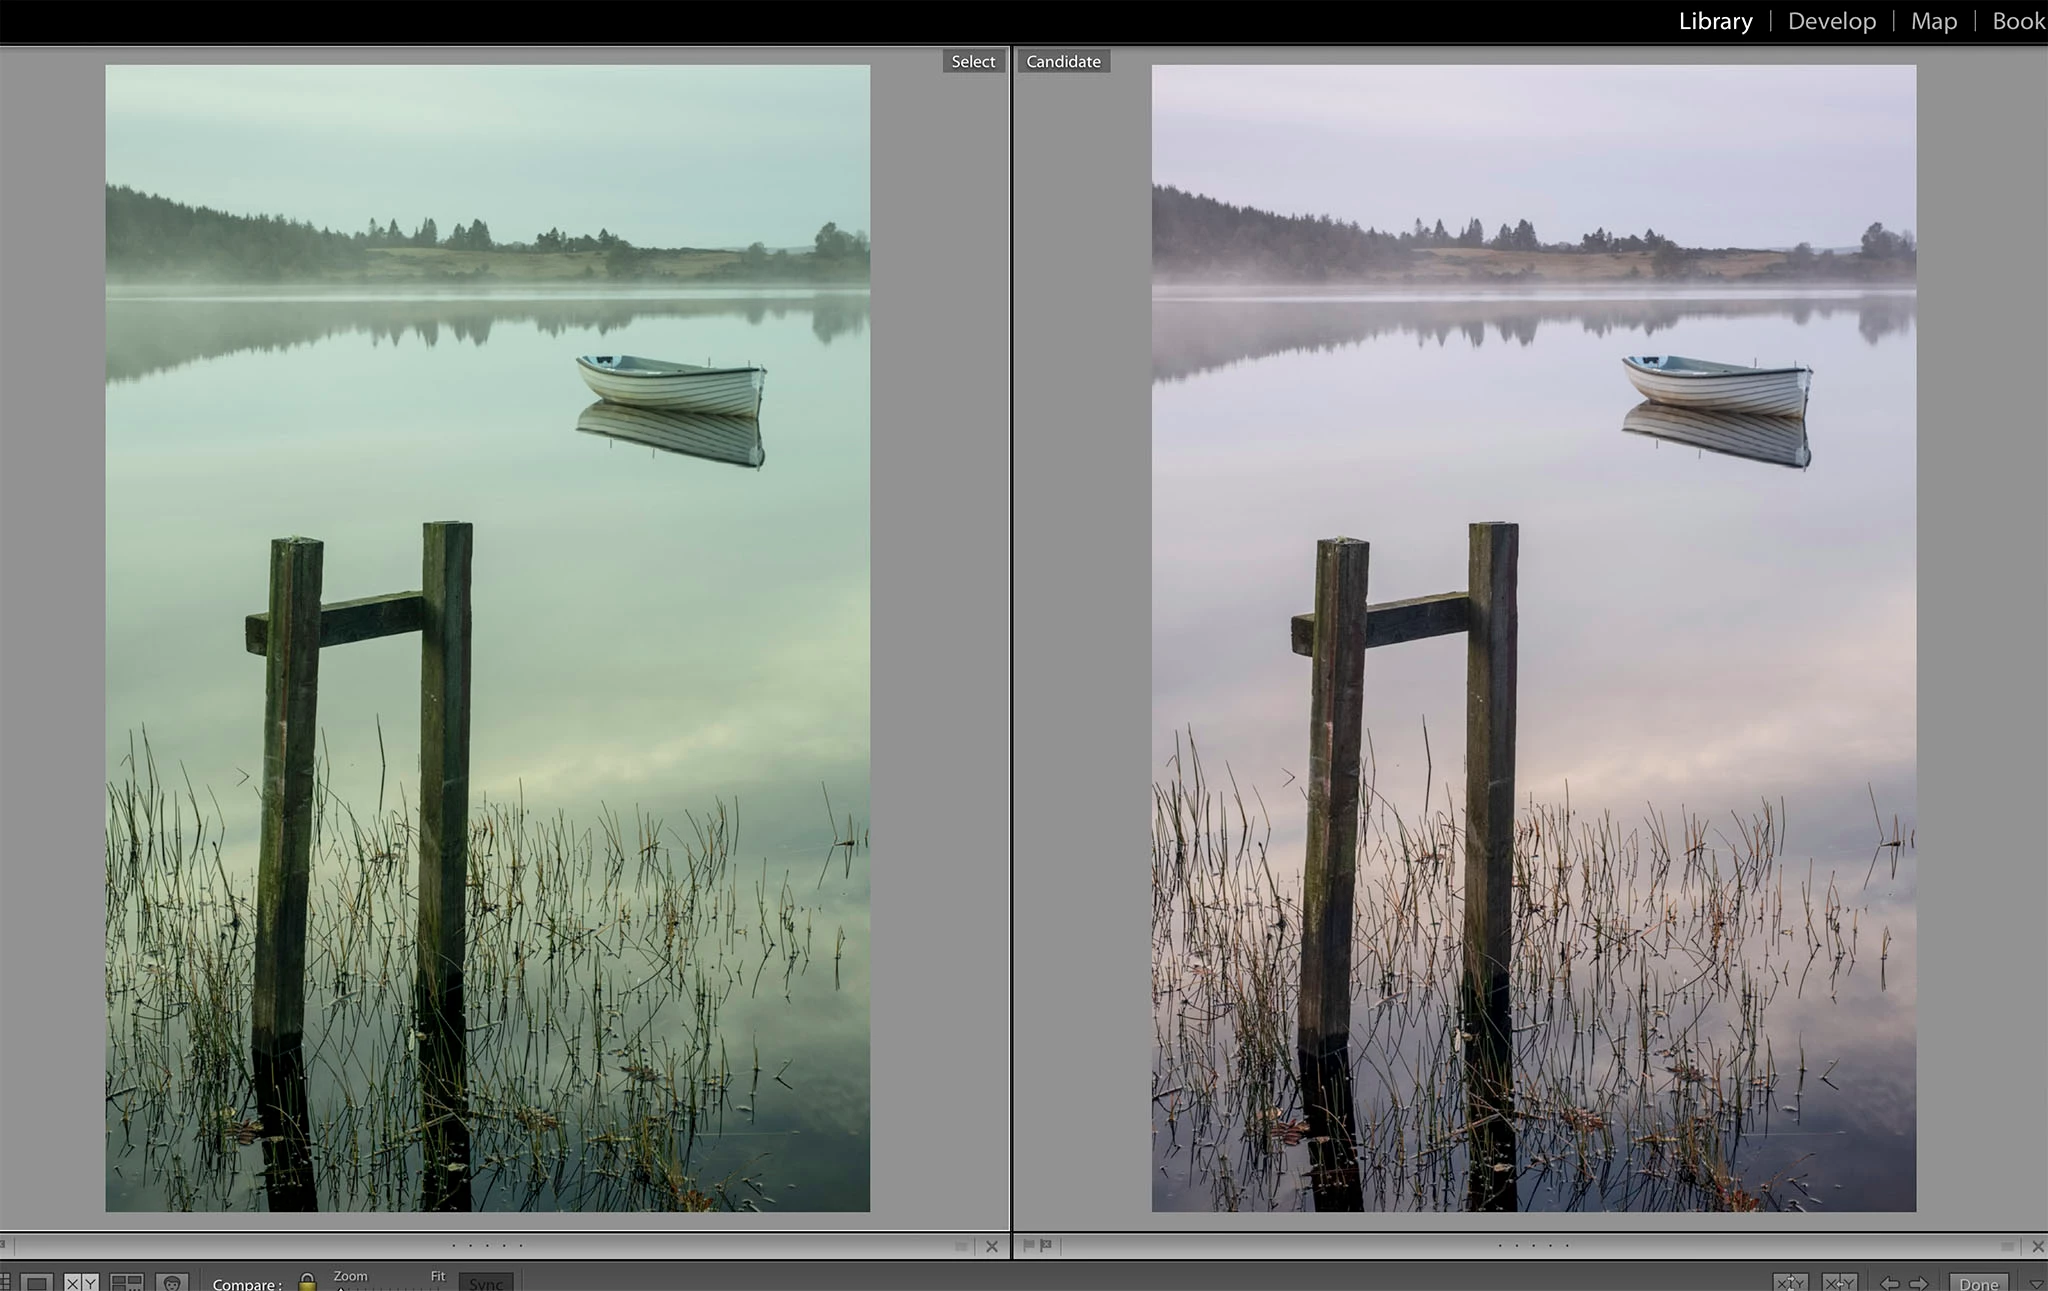2048x1291 pixels.
Task: Flag candidate photo as pick
Action: tap(1029, 1245)
